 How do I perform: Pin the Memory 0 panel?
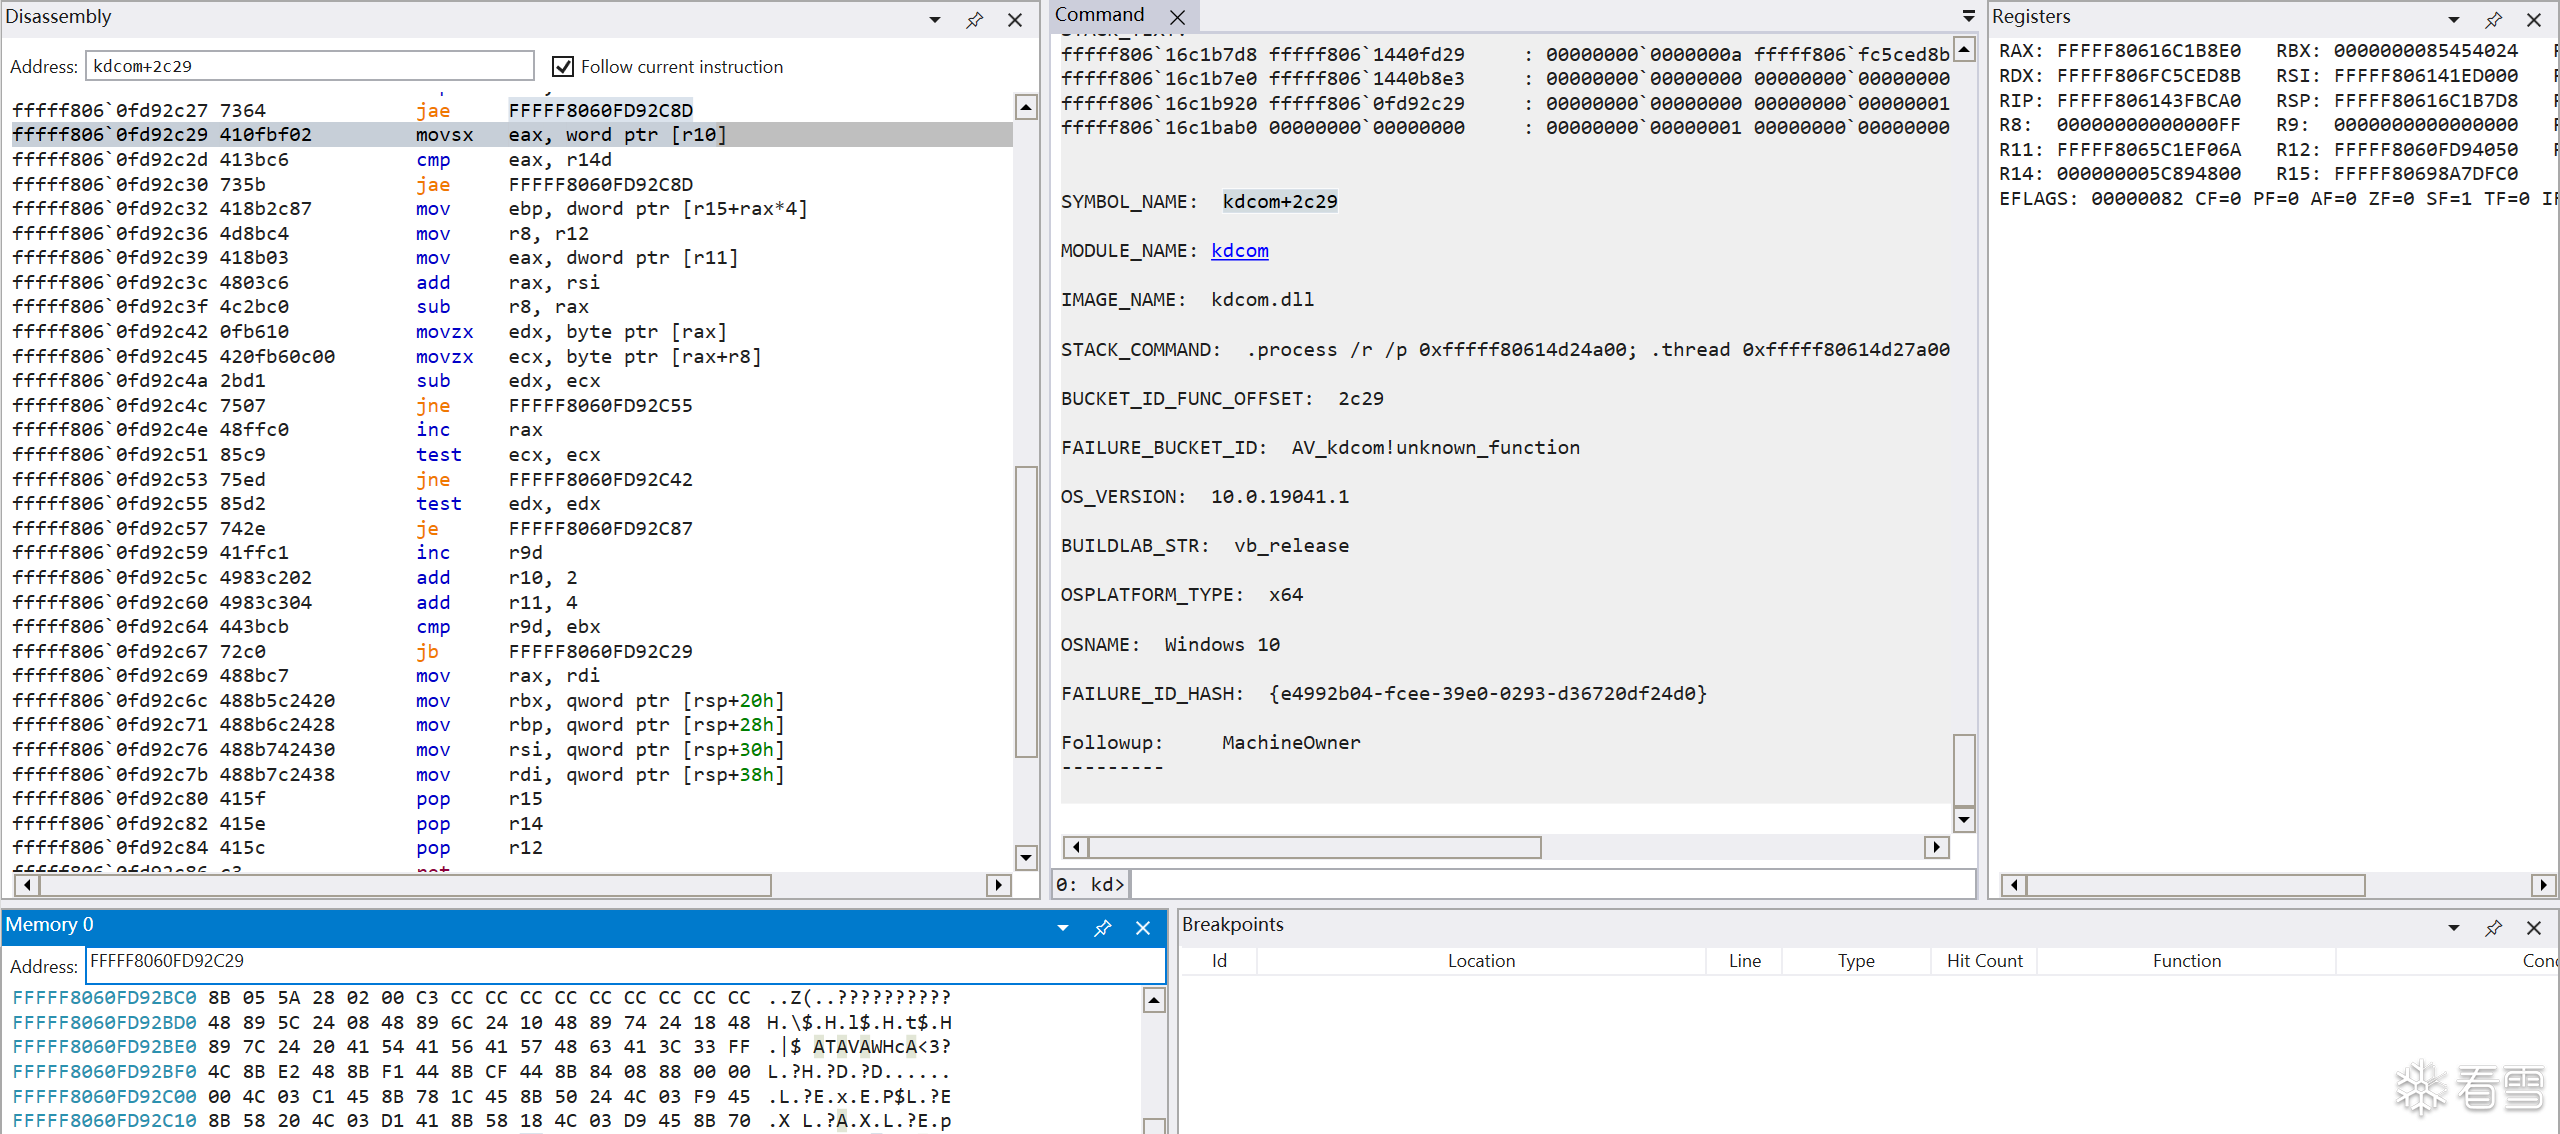click(1102, 928)
